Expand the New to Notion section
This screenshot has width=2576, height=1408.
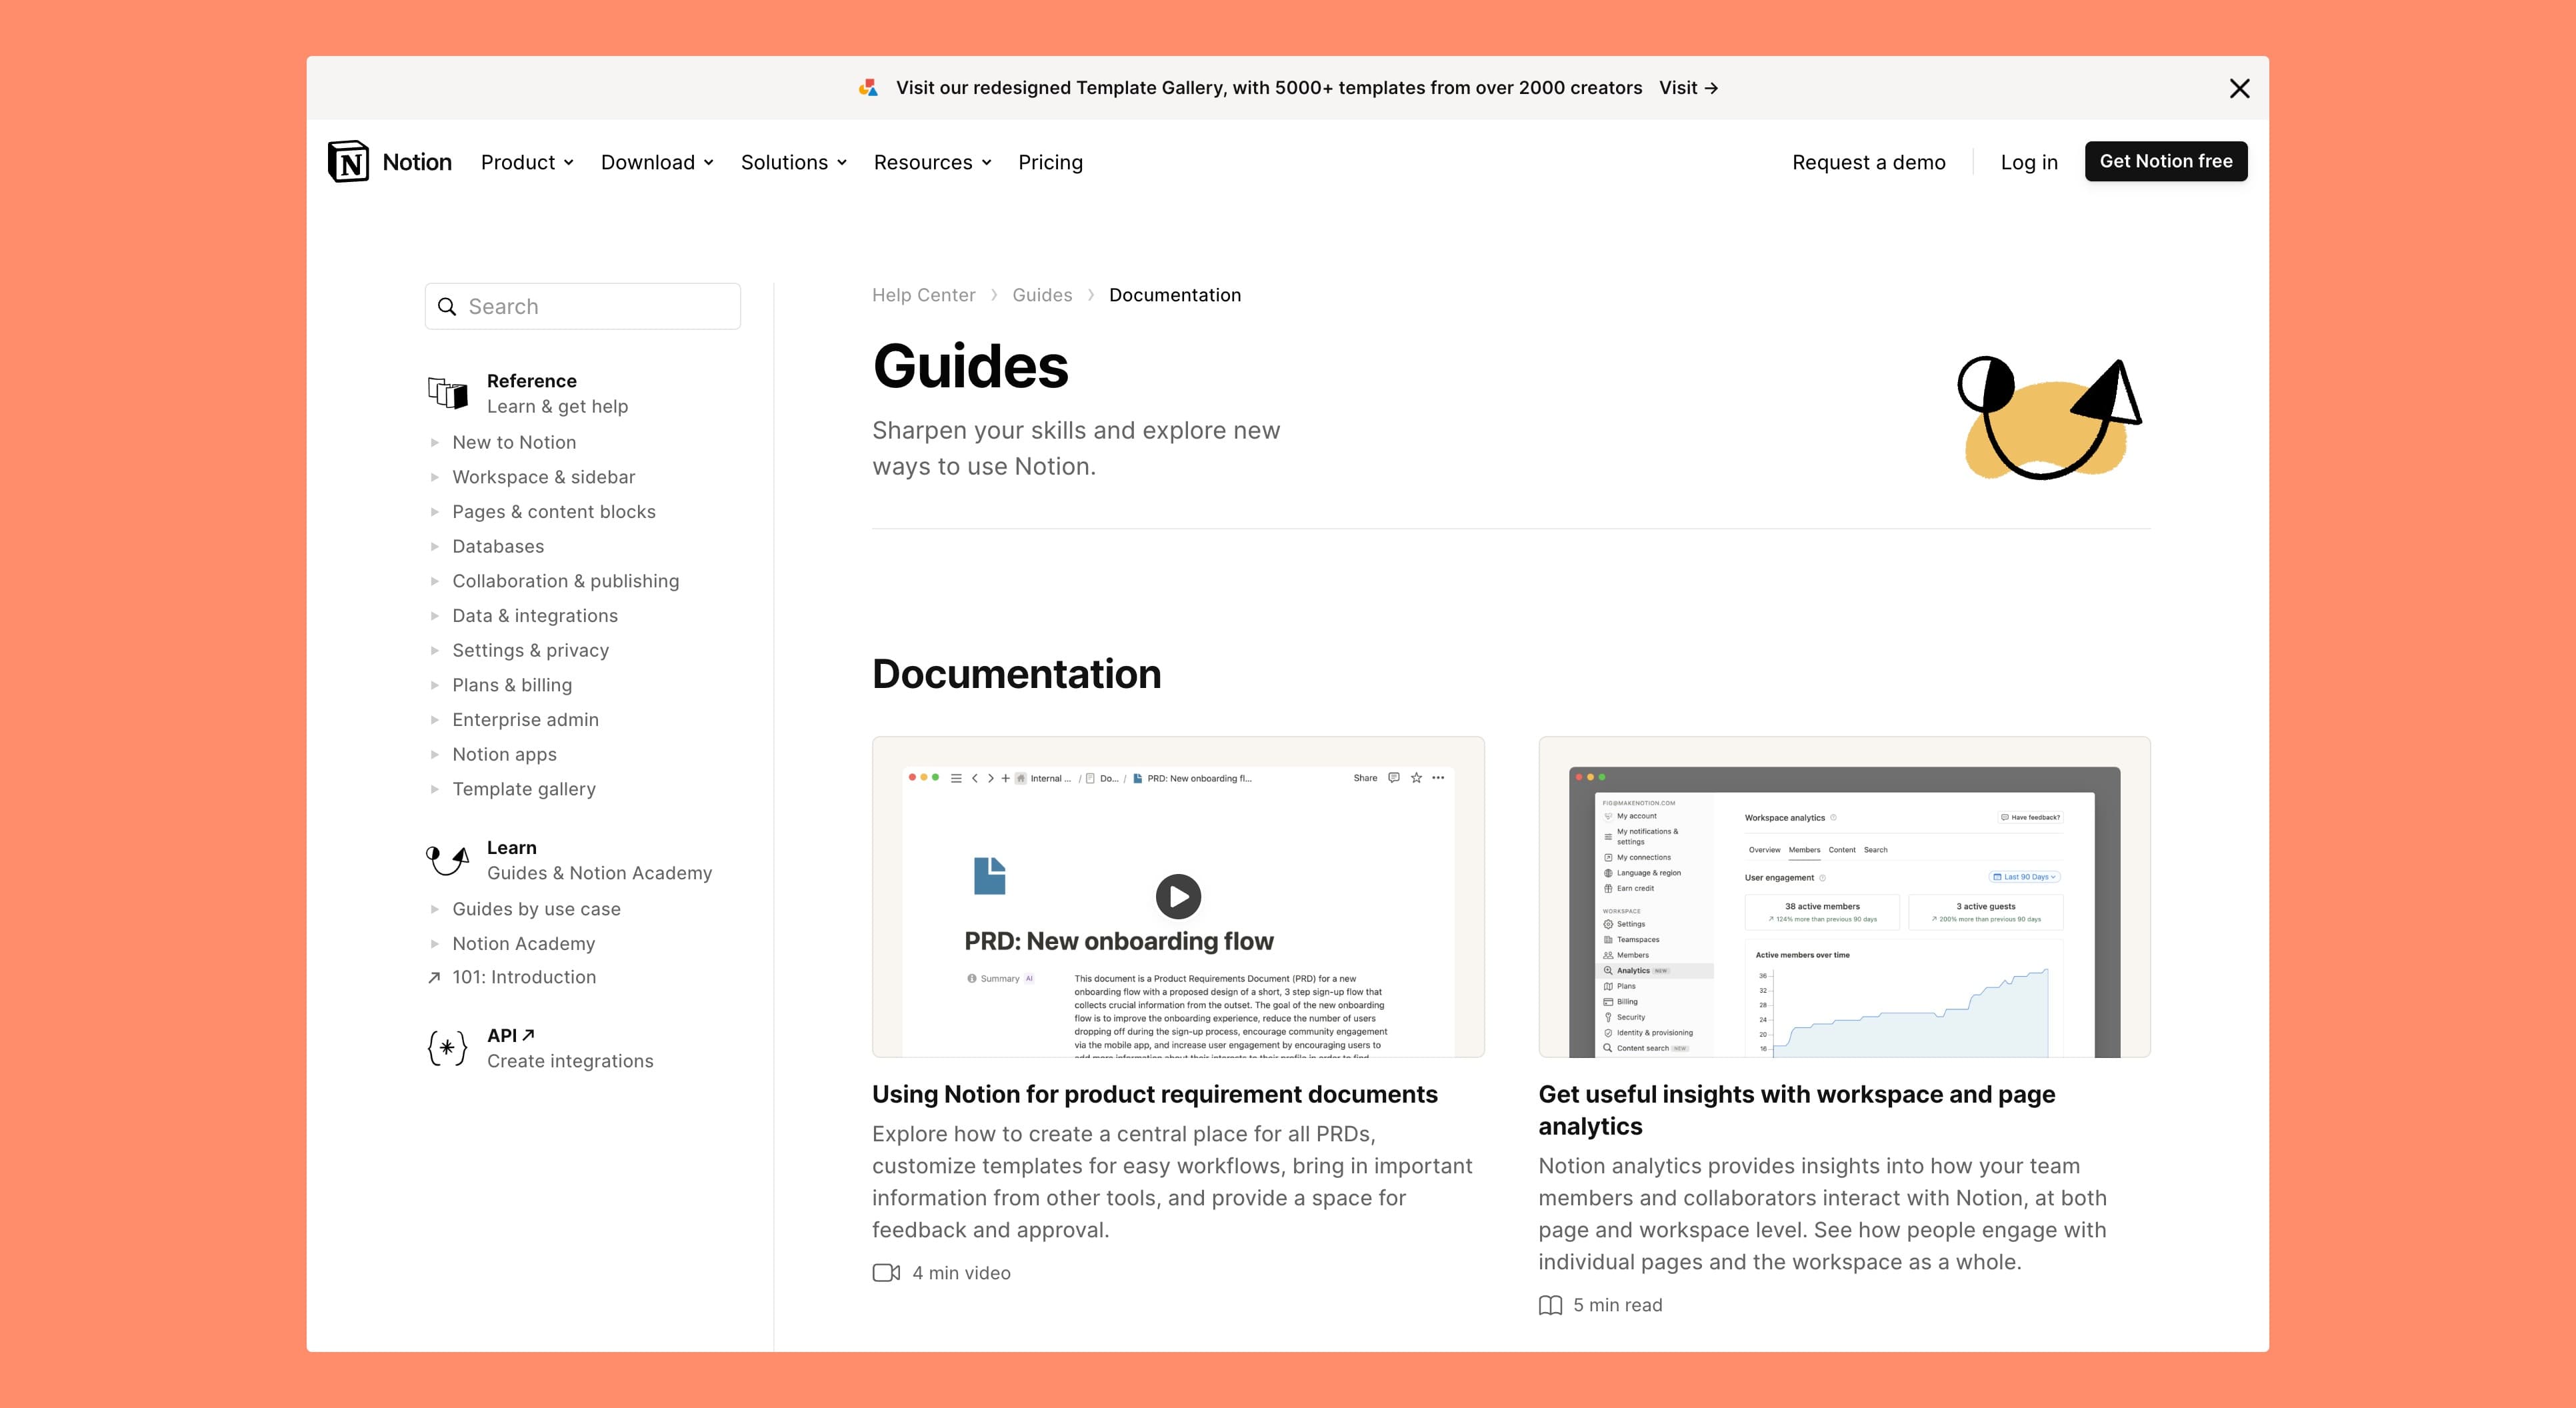(x=435, y=442)
